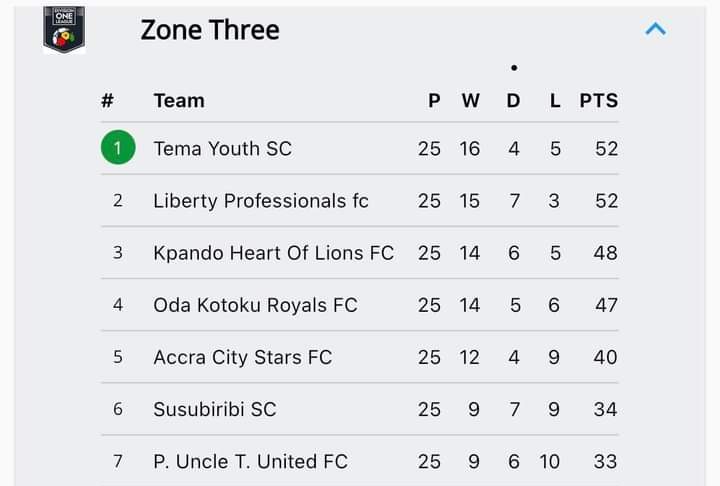Click the # rank column header
The width and height of the screenshot is (720, 486).
pyautogui.click(x=107, y=101)
